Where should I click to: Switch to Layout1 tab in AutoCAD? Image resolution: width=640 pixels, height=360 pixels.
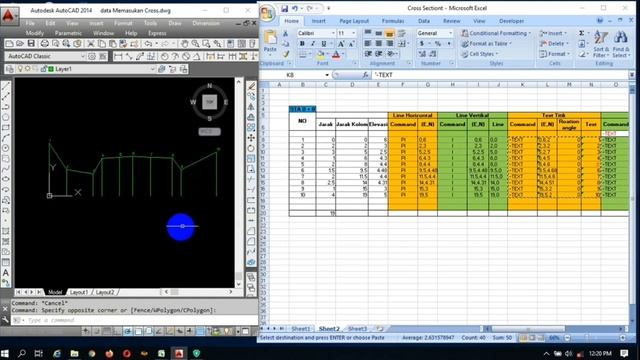coord(79,292)
